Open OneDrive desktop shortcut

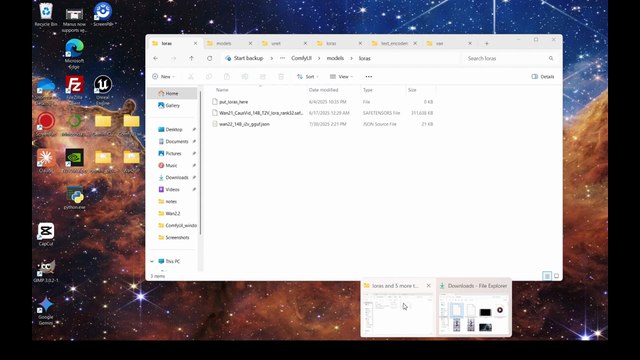pos(46,92)
